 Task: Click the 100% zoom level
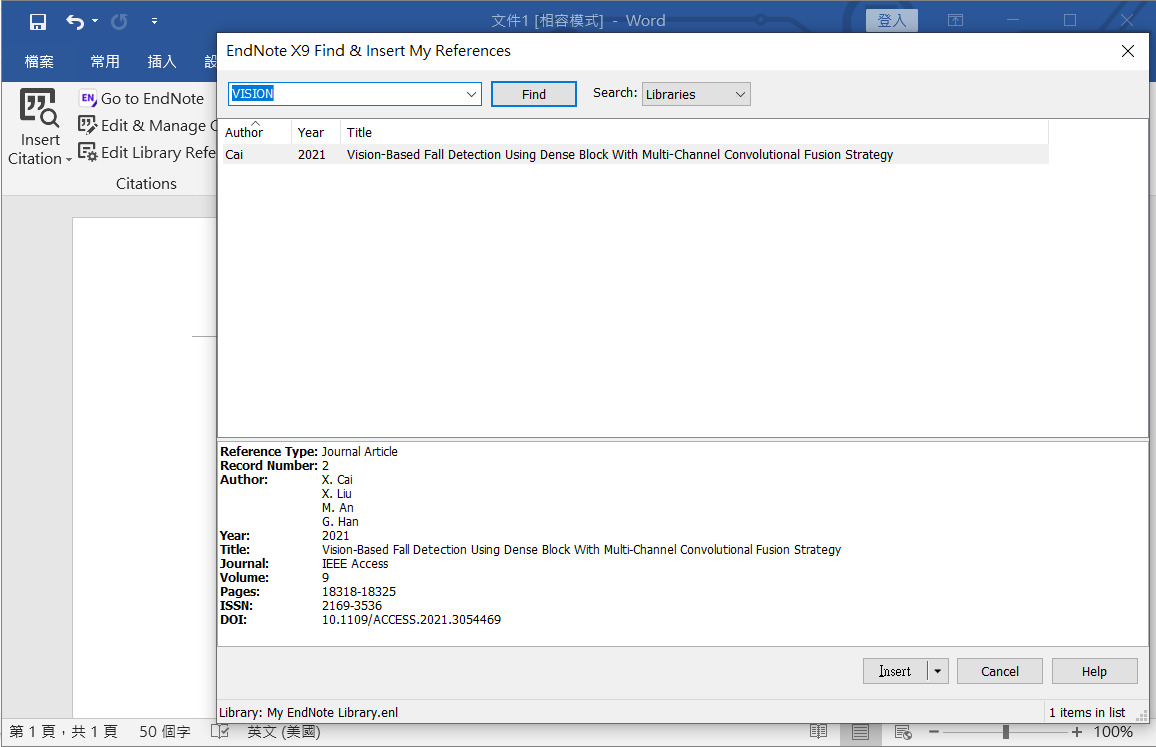click(1113, 732)
